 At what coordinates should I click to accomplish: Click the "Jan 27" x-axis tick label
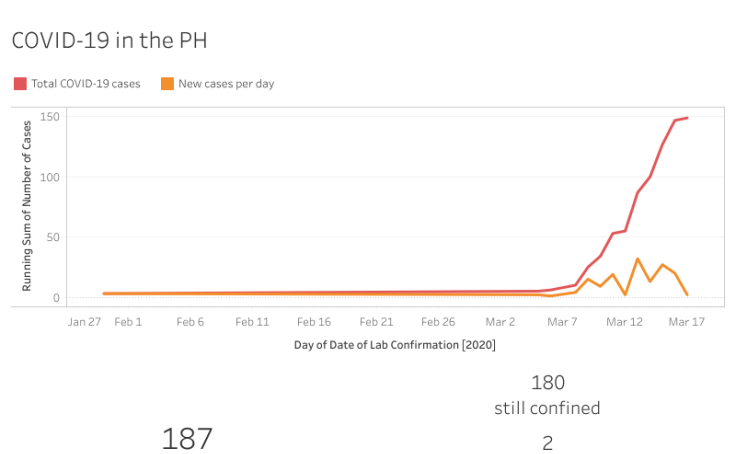click(x=84, y=322)
